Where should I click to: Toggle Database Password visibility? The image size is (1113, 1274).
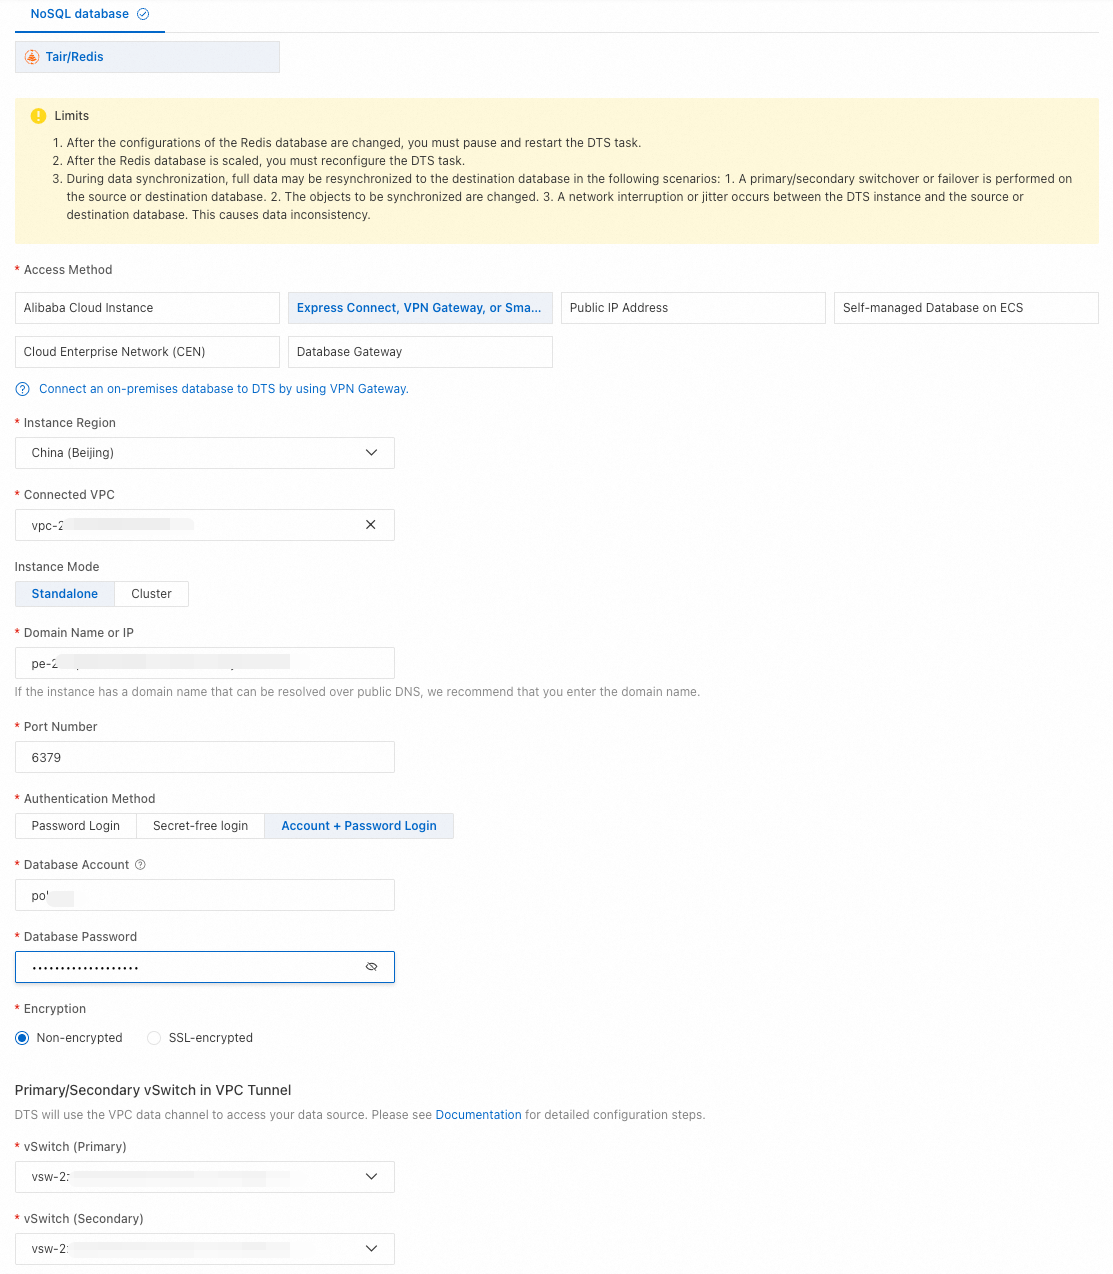click(x=371, y=967)
